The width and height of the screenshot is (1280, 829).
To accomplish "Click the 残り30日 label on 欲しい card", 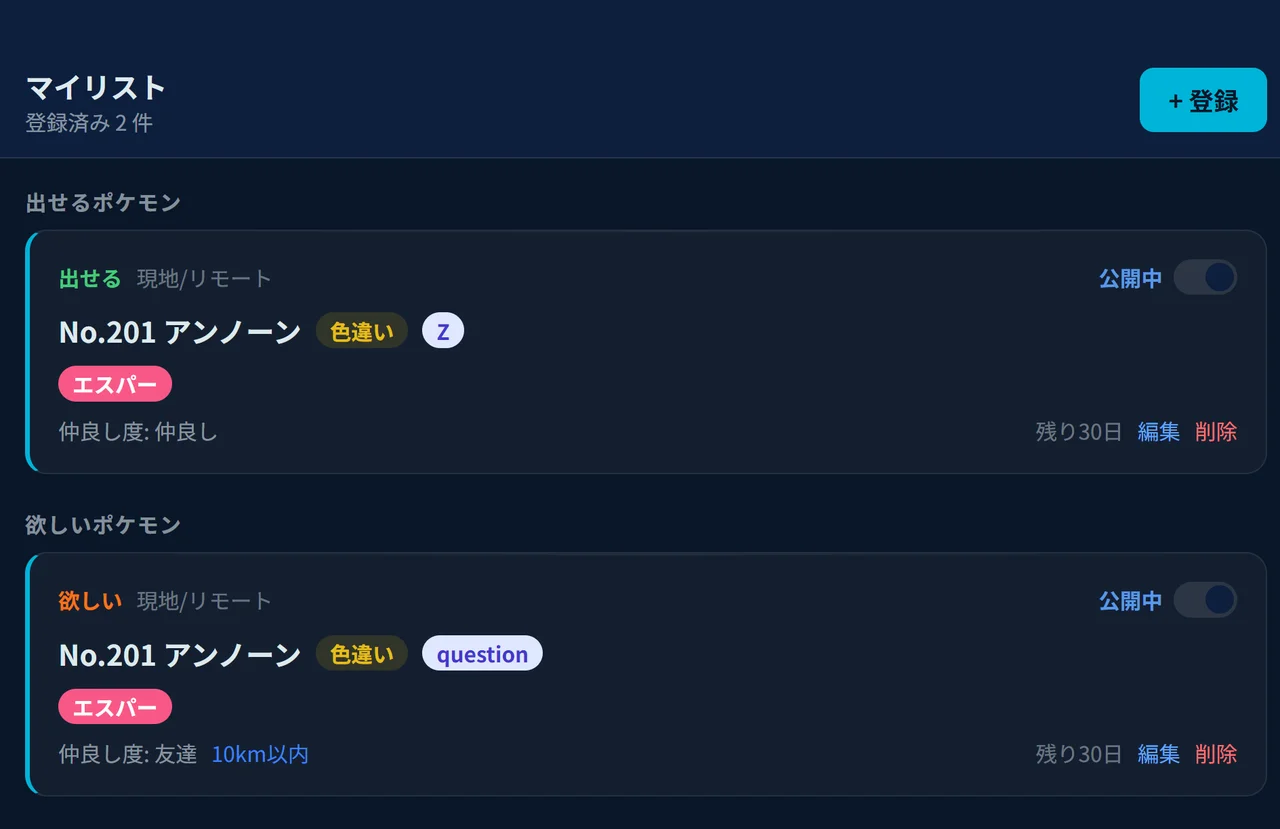I will pos(1078,755).
